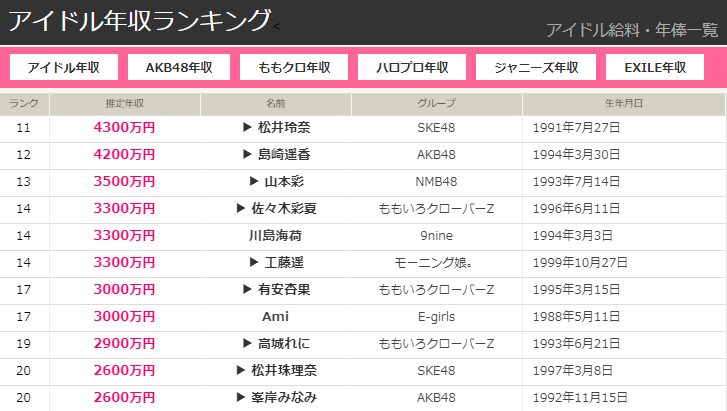Click the アイドル給料・年俸一覧 header text
The height and width of the screenshot is (411, 727).
click(632, 30)
